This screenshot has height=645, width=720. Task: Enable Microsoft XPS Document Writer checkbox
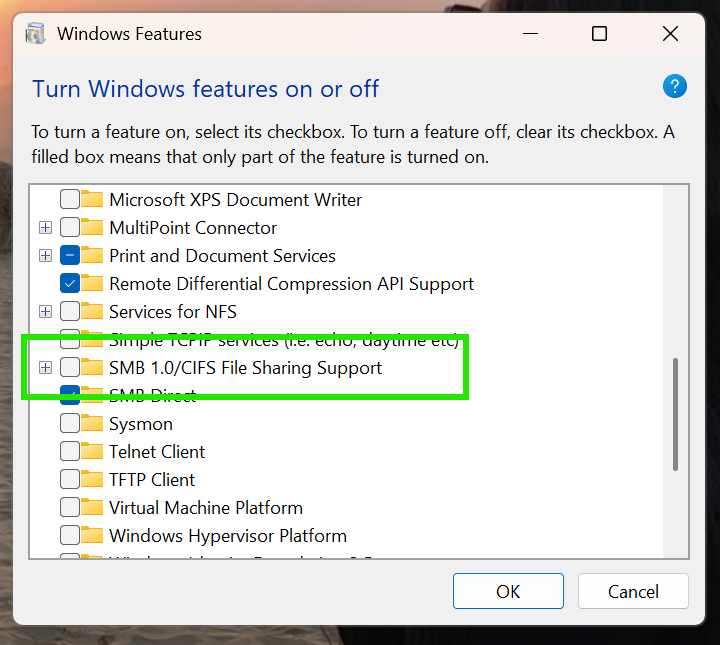70,199
